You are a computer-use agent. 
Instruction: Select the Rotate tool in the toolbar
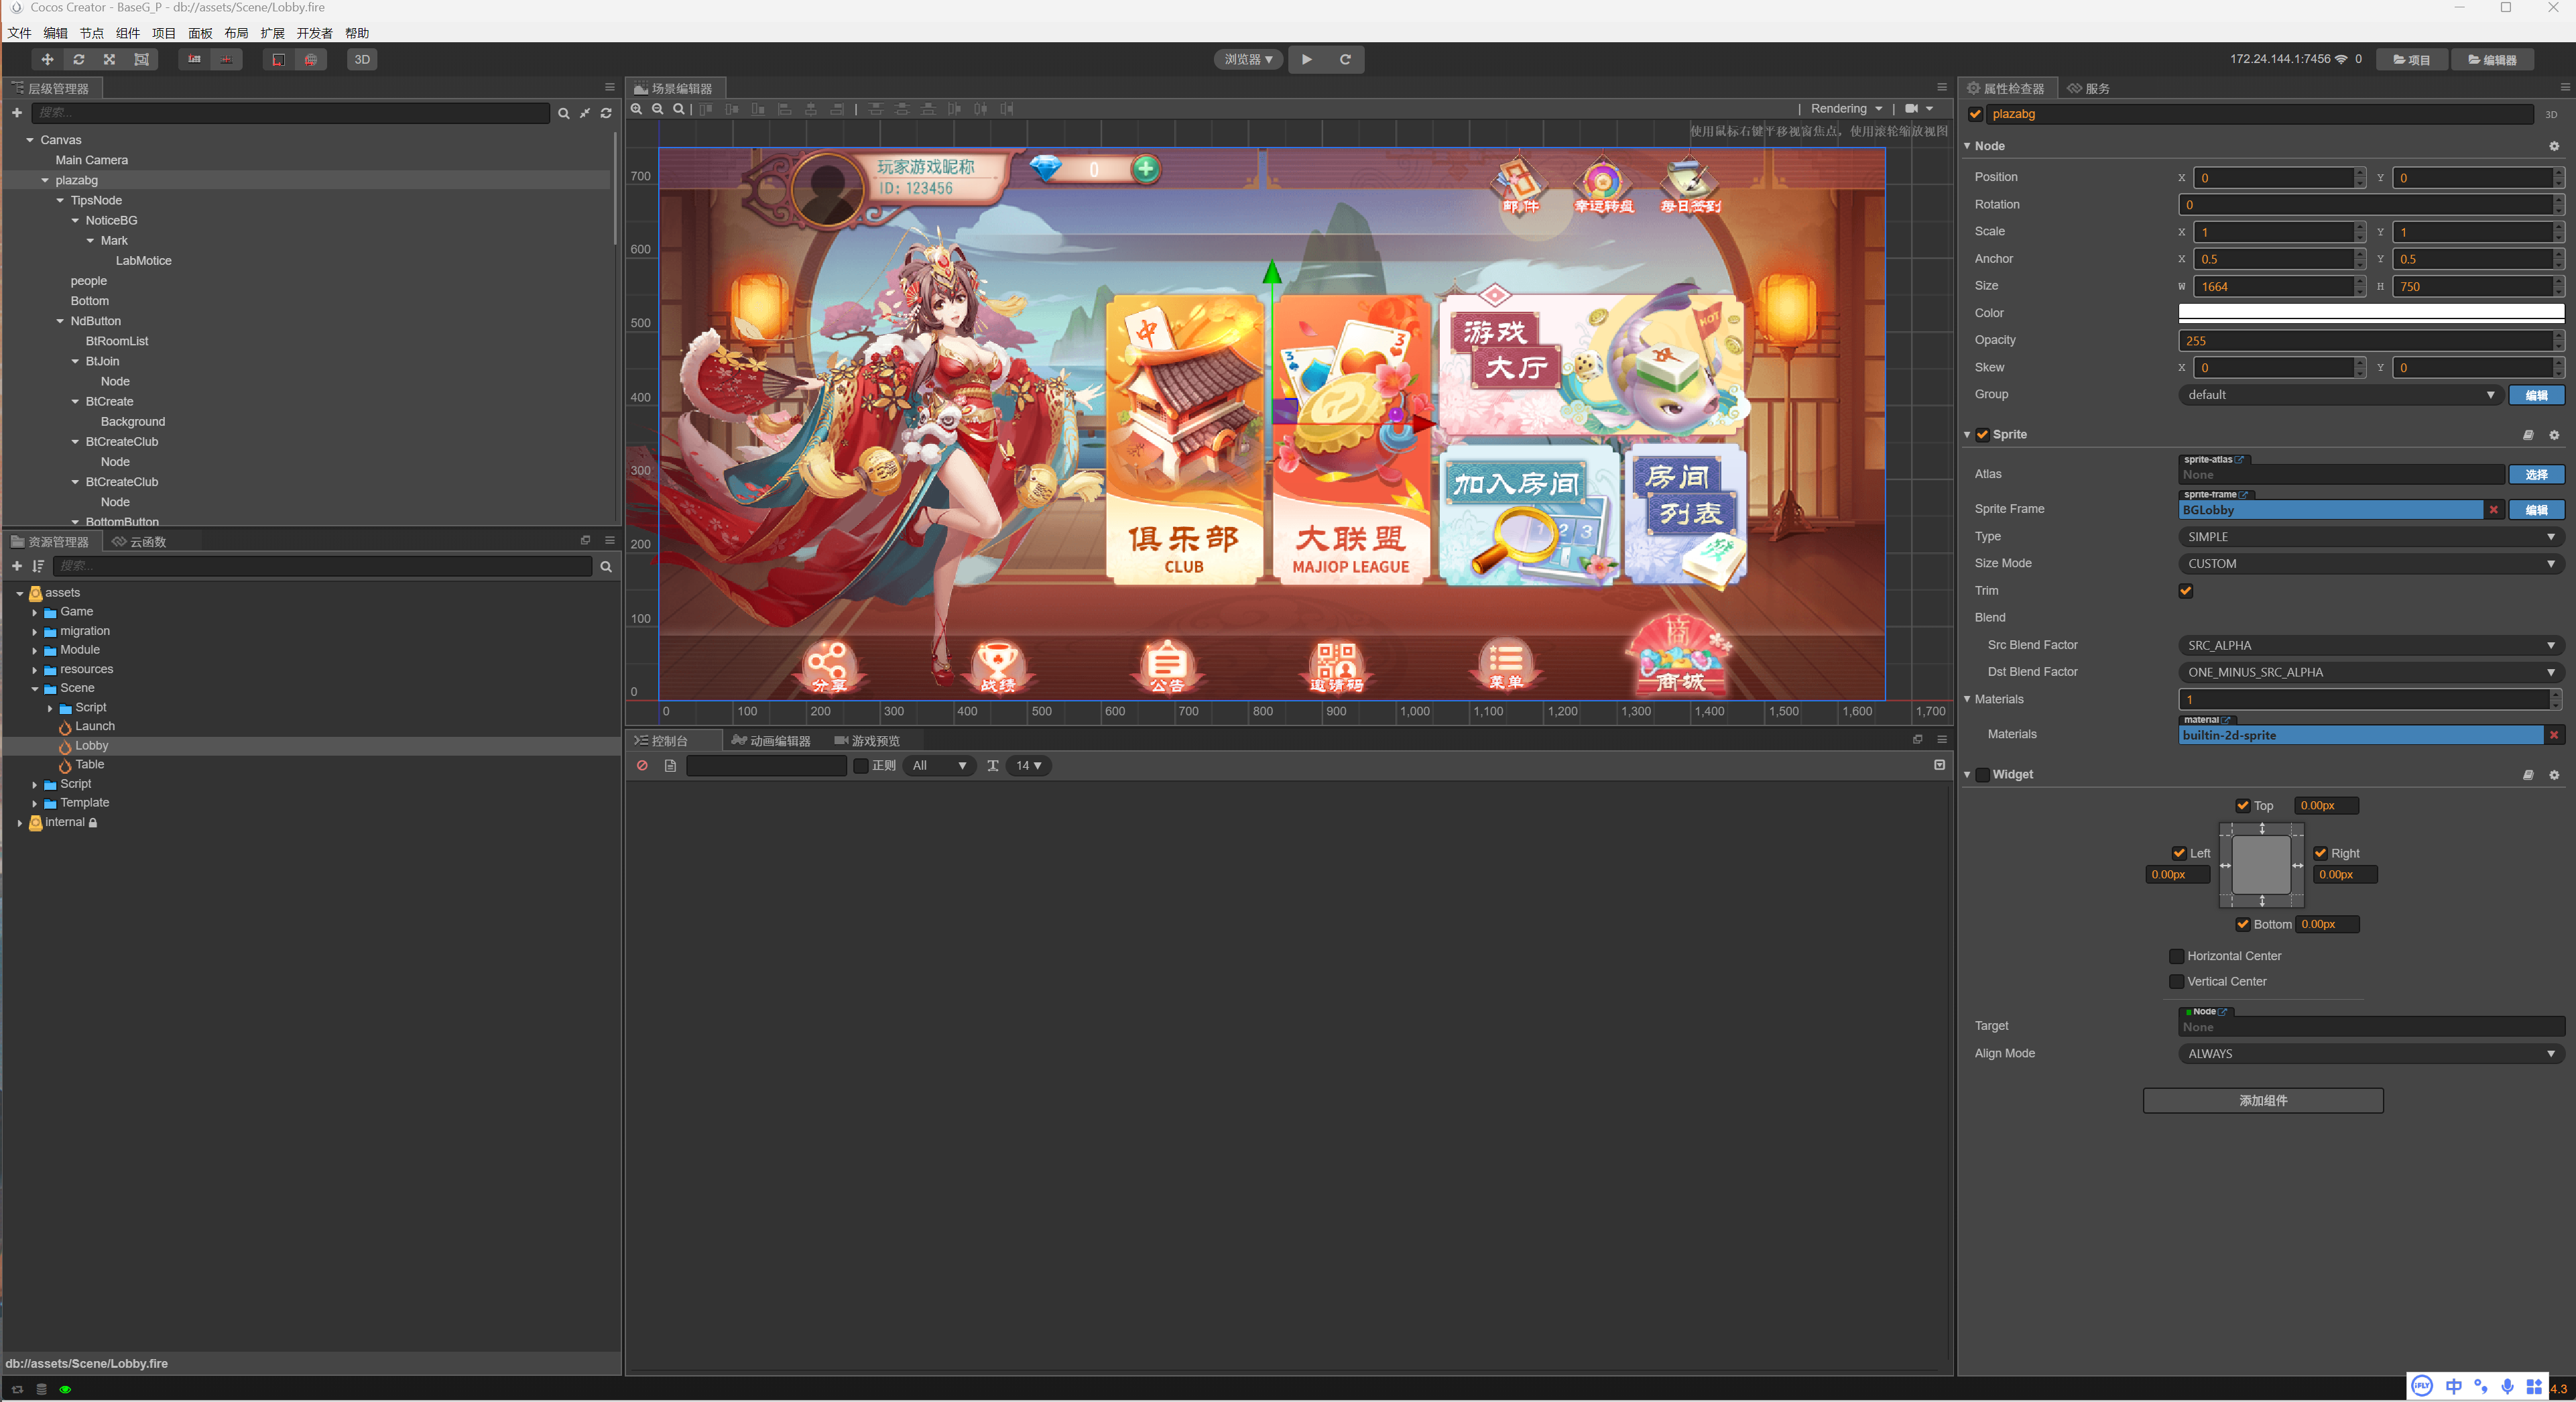(x=79, y=60)
